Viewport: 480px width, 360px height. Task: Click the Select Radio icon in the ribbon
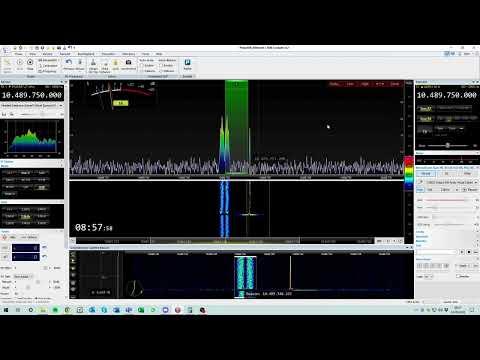[x=7, y=65]
